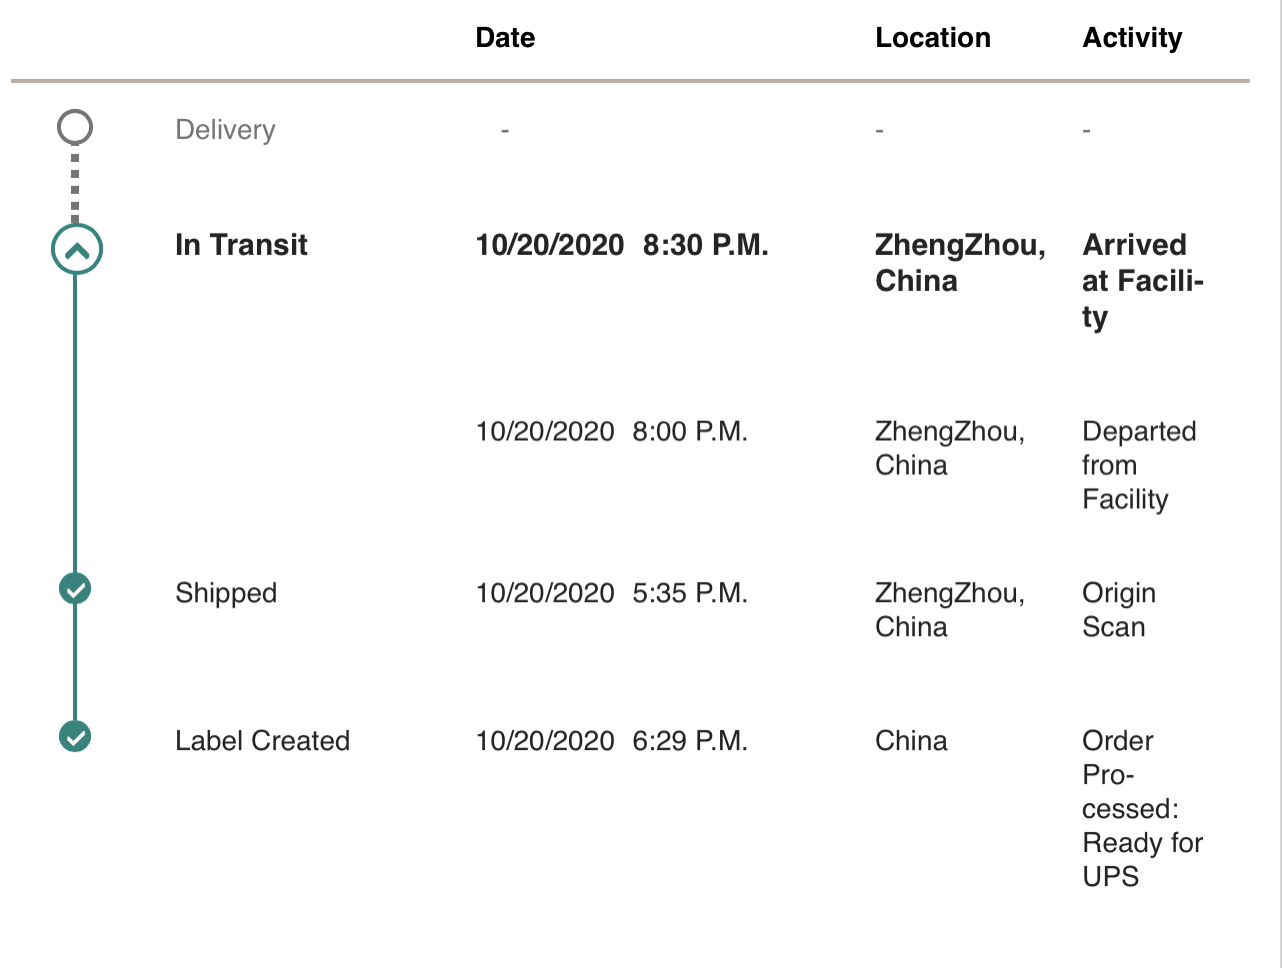This screenshot has height=968, width=1283.
Task: Click the empty Delivery status circle
Action: point(75,127)
